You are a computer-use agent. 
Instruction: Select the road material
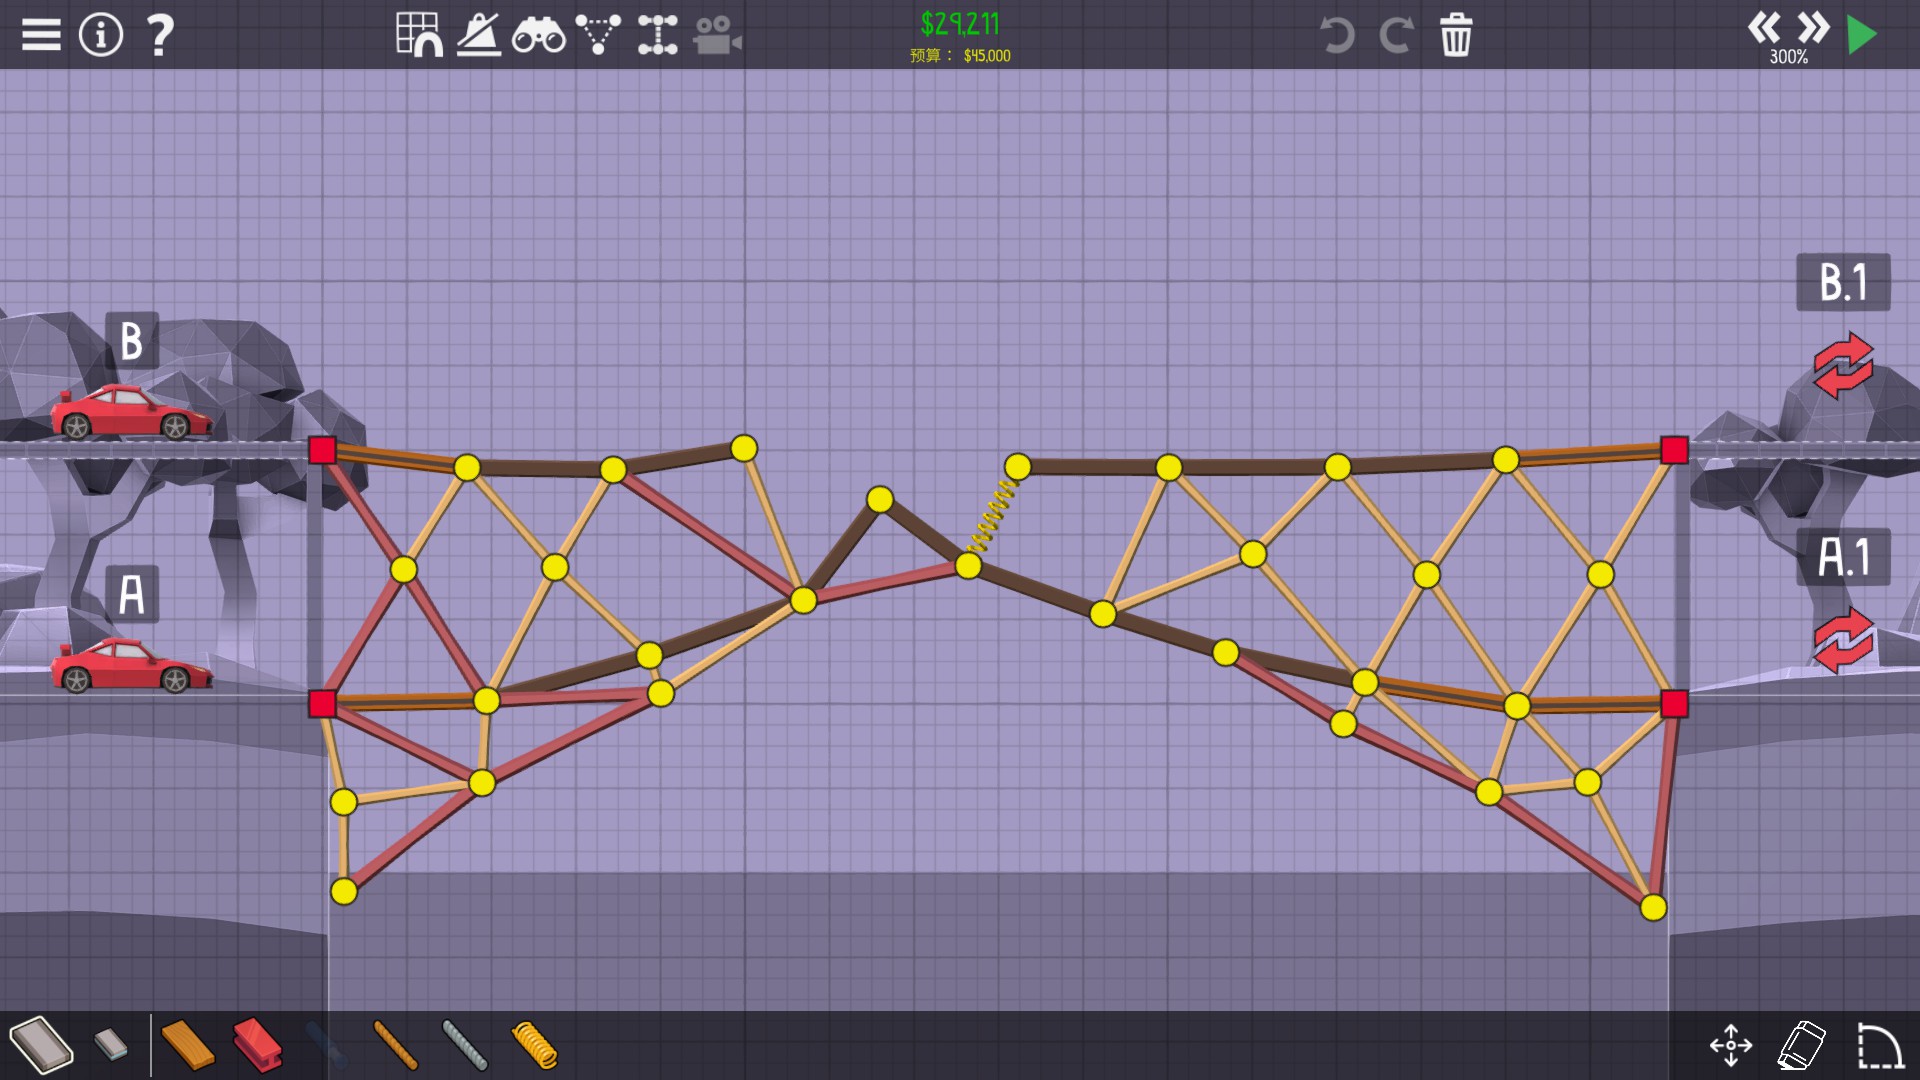coord(42,1045)
